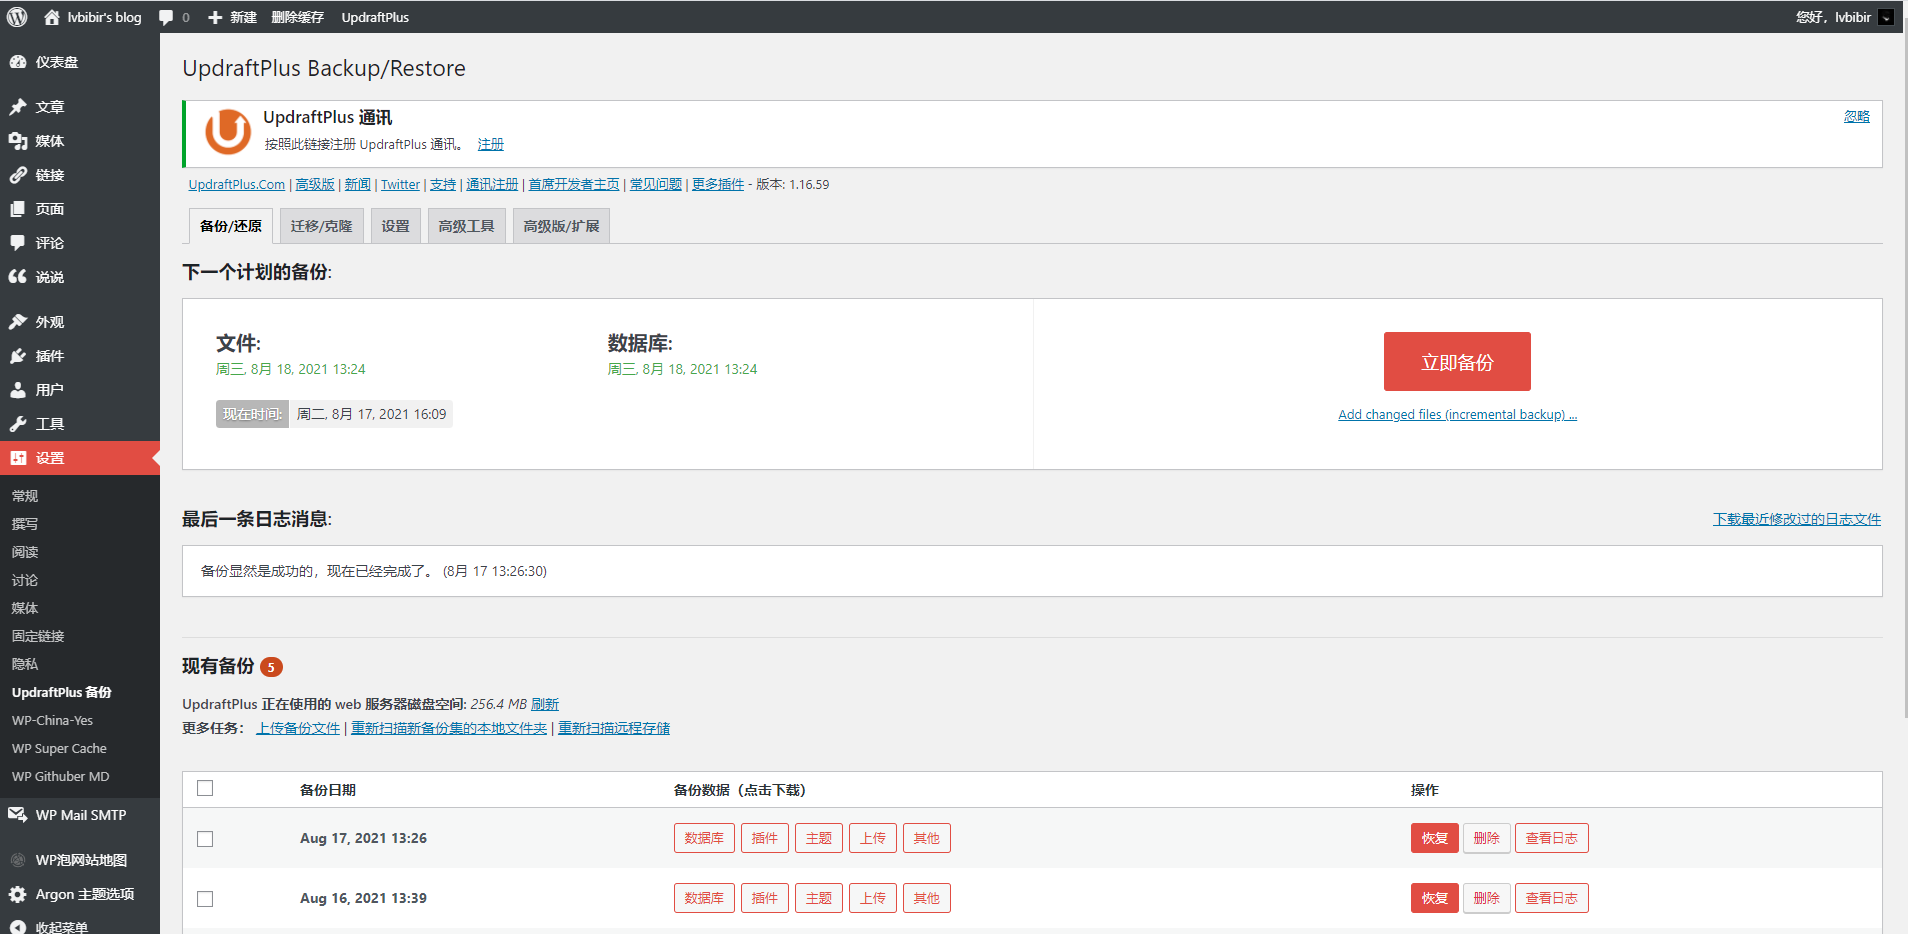
Task: Click Add changed files incremental backup link
Action: click(1457, 415)
